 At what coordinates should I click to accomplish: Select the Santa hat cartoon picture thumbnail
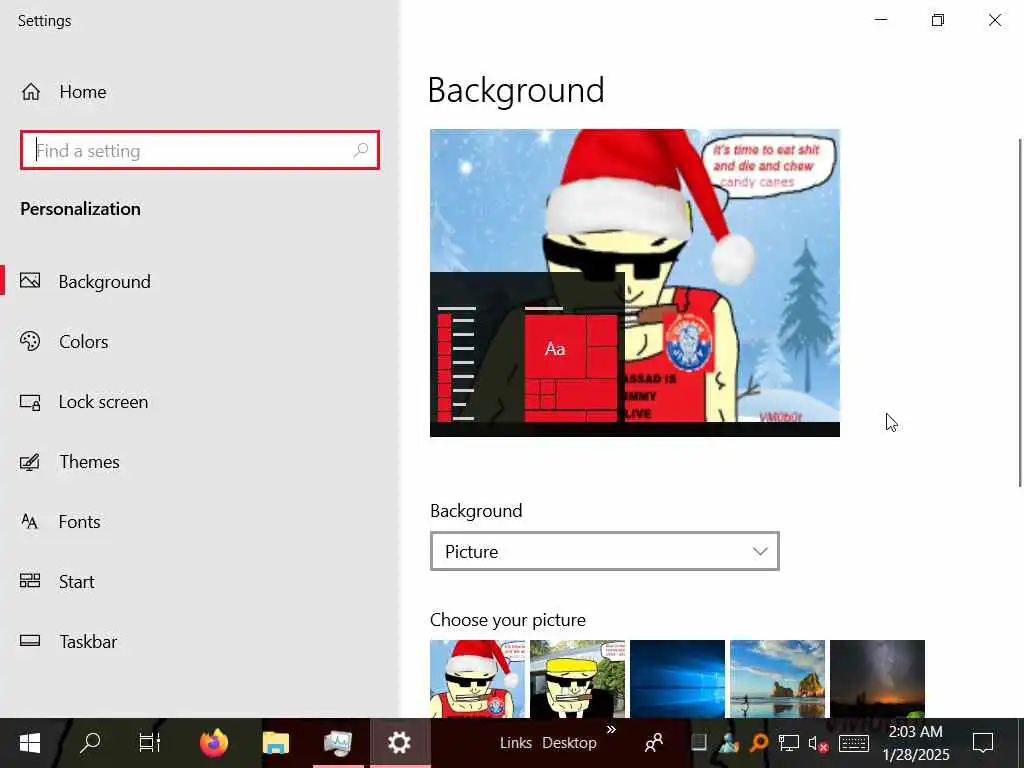coord(477,679)
